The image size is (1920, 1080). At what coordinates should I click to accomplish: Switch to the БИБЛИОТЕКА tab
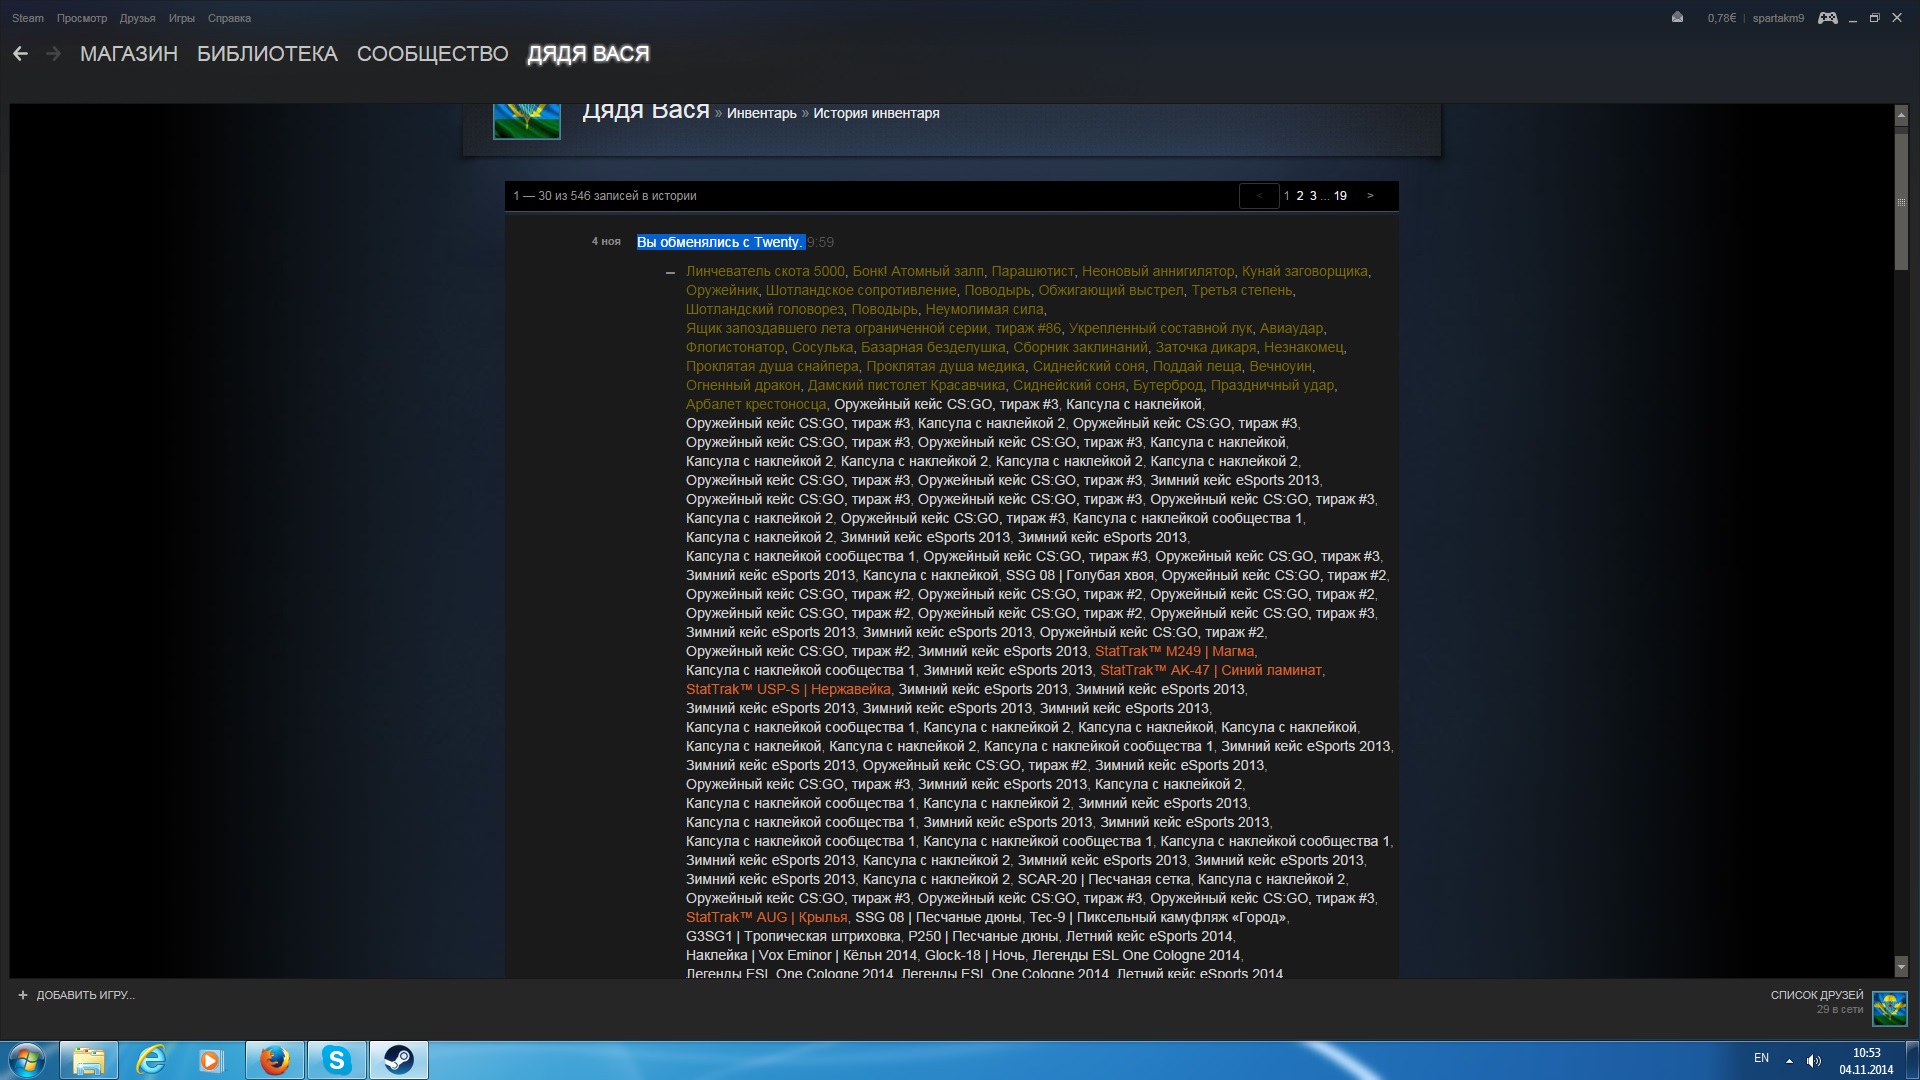[267, 54]
